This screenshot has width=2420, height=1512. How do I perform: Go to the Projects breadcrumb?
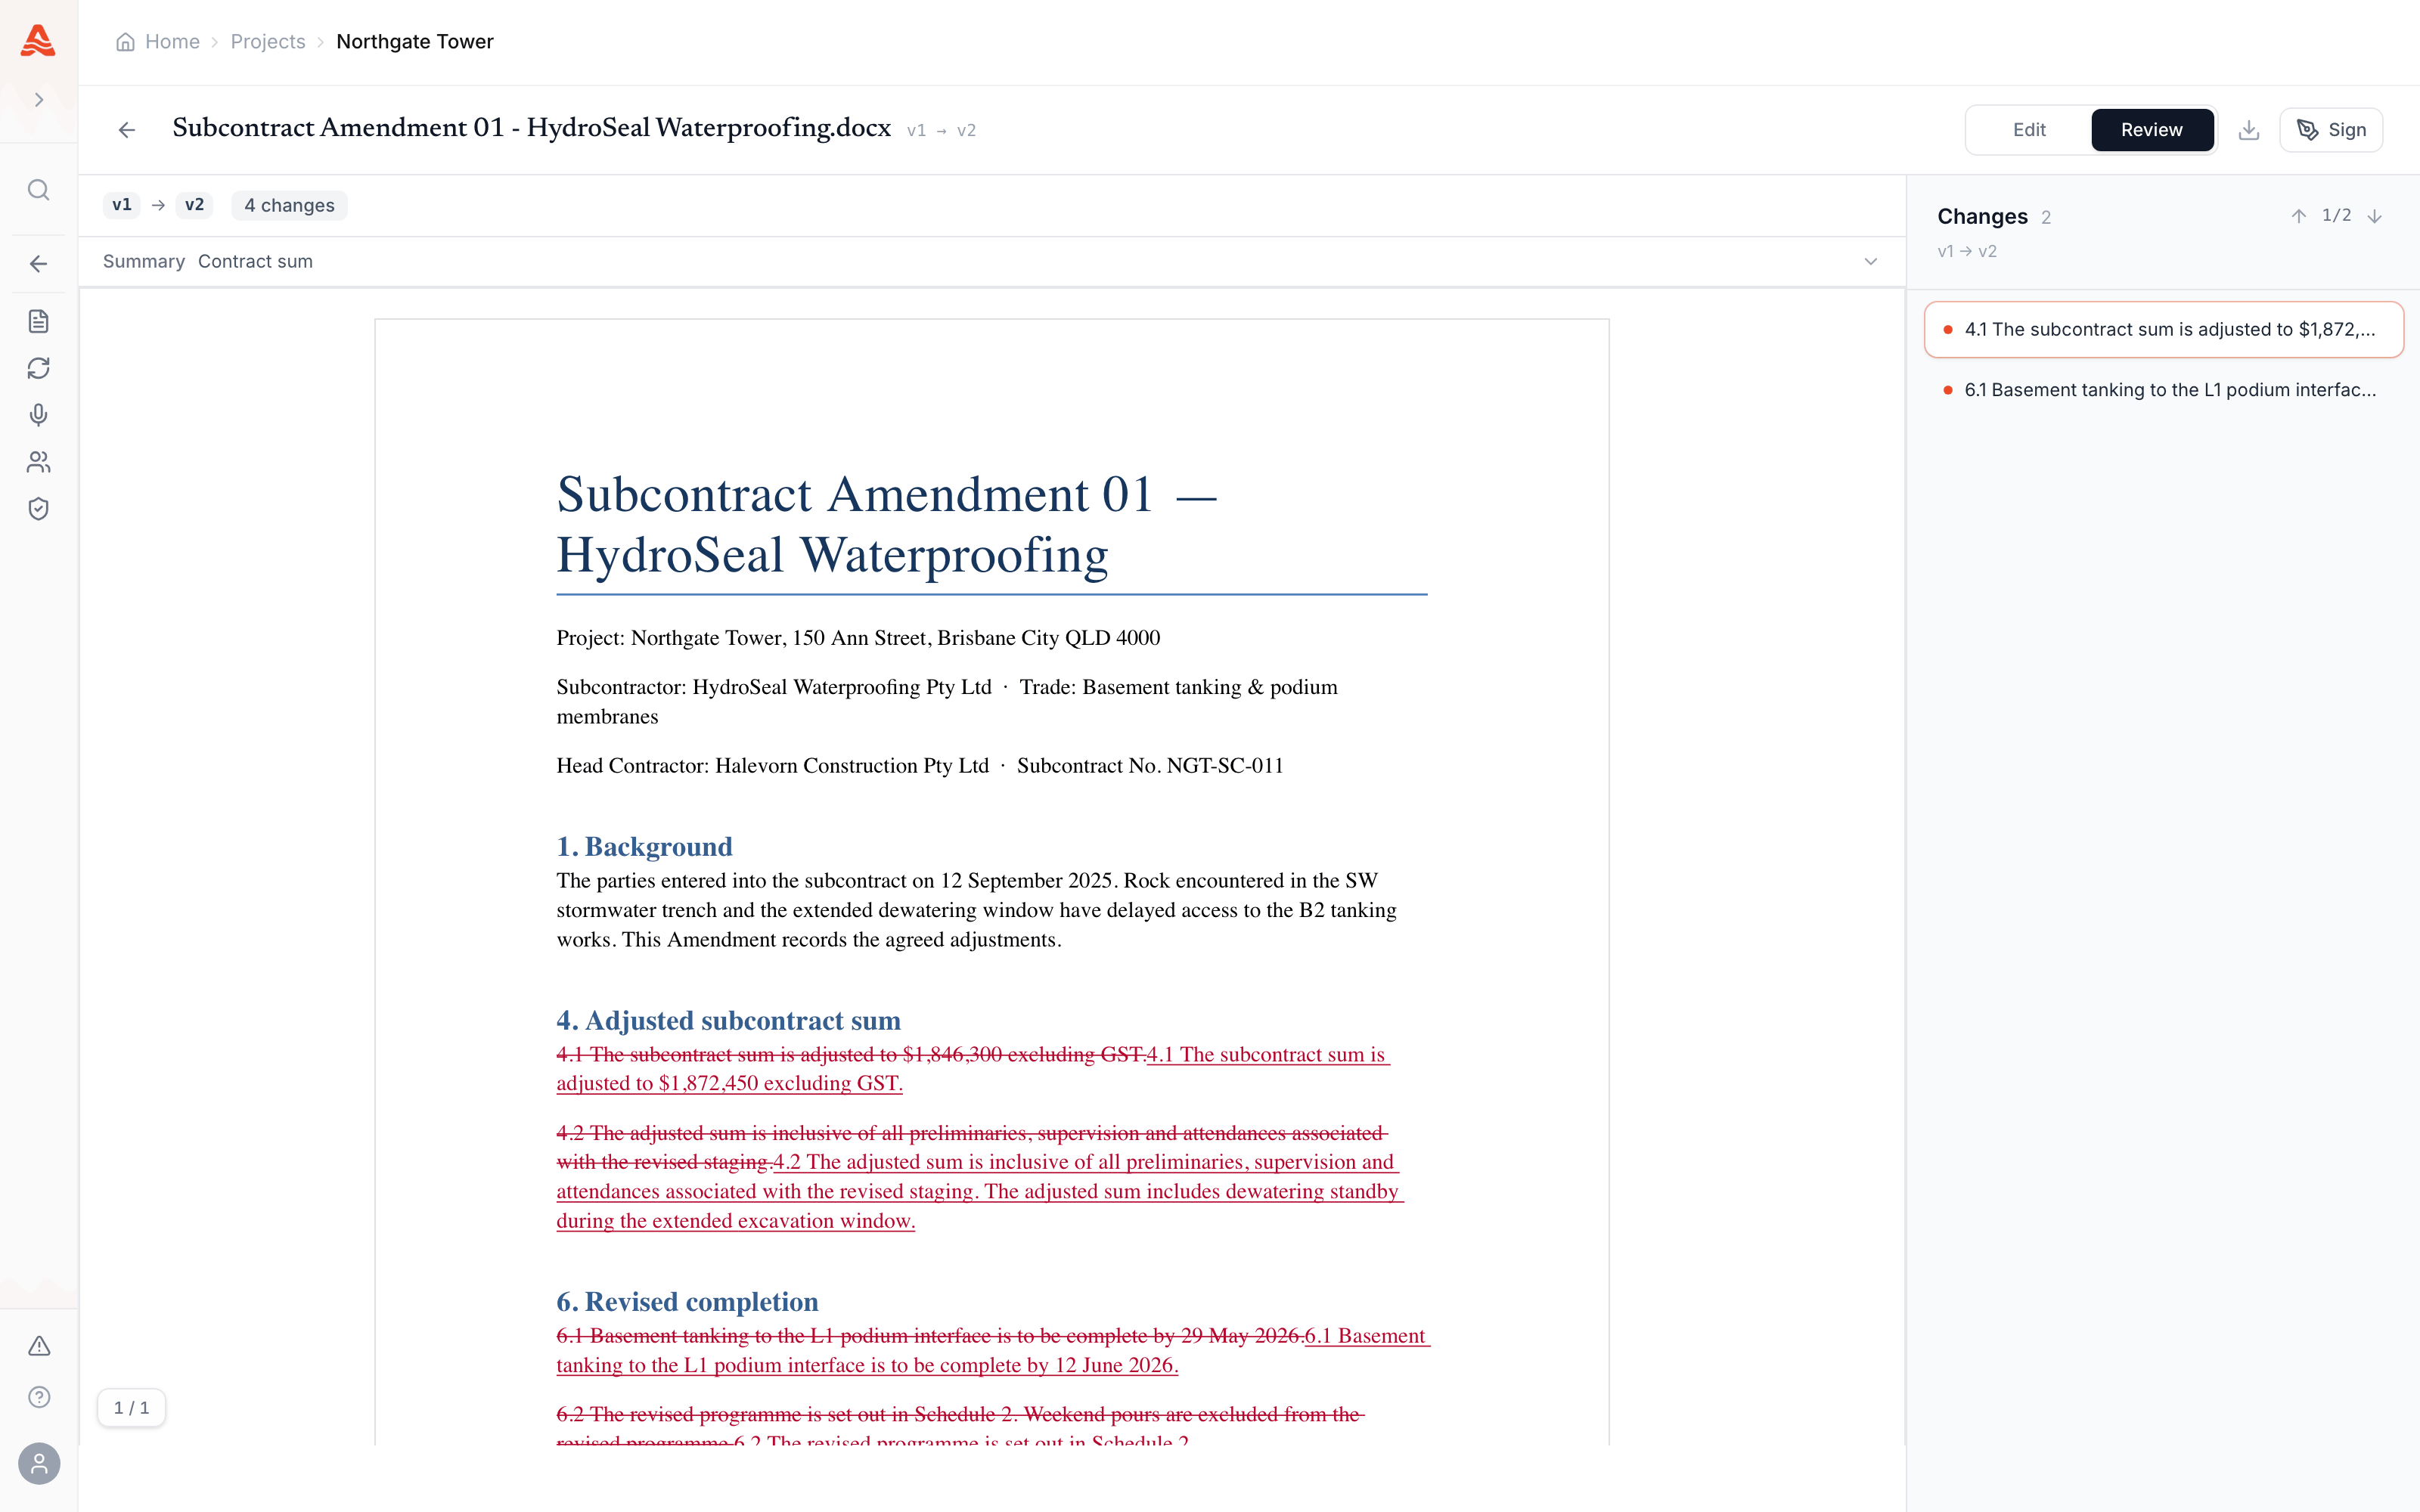(x=268, y=42)
